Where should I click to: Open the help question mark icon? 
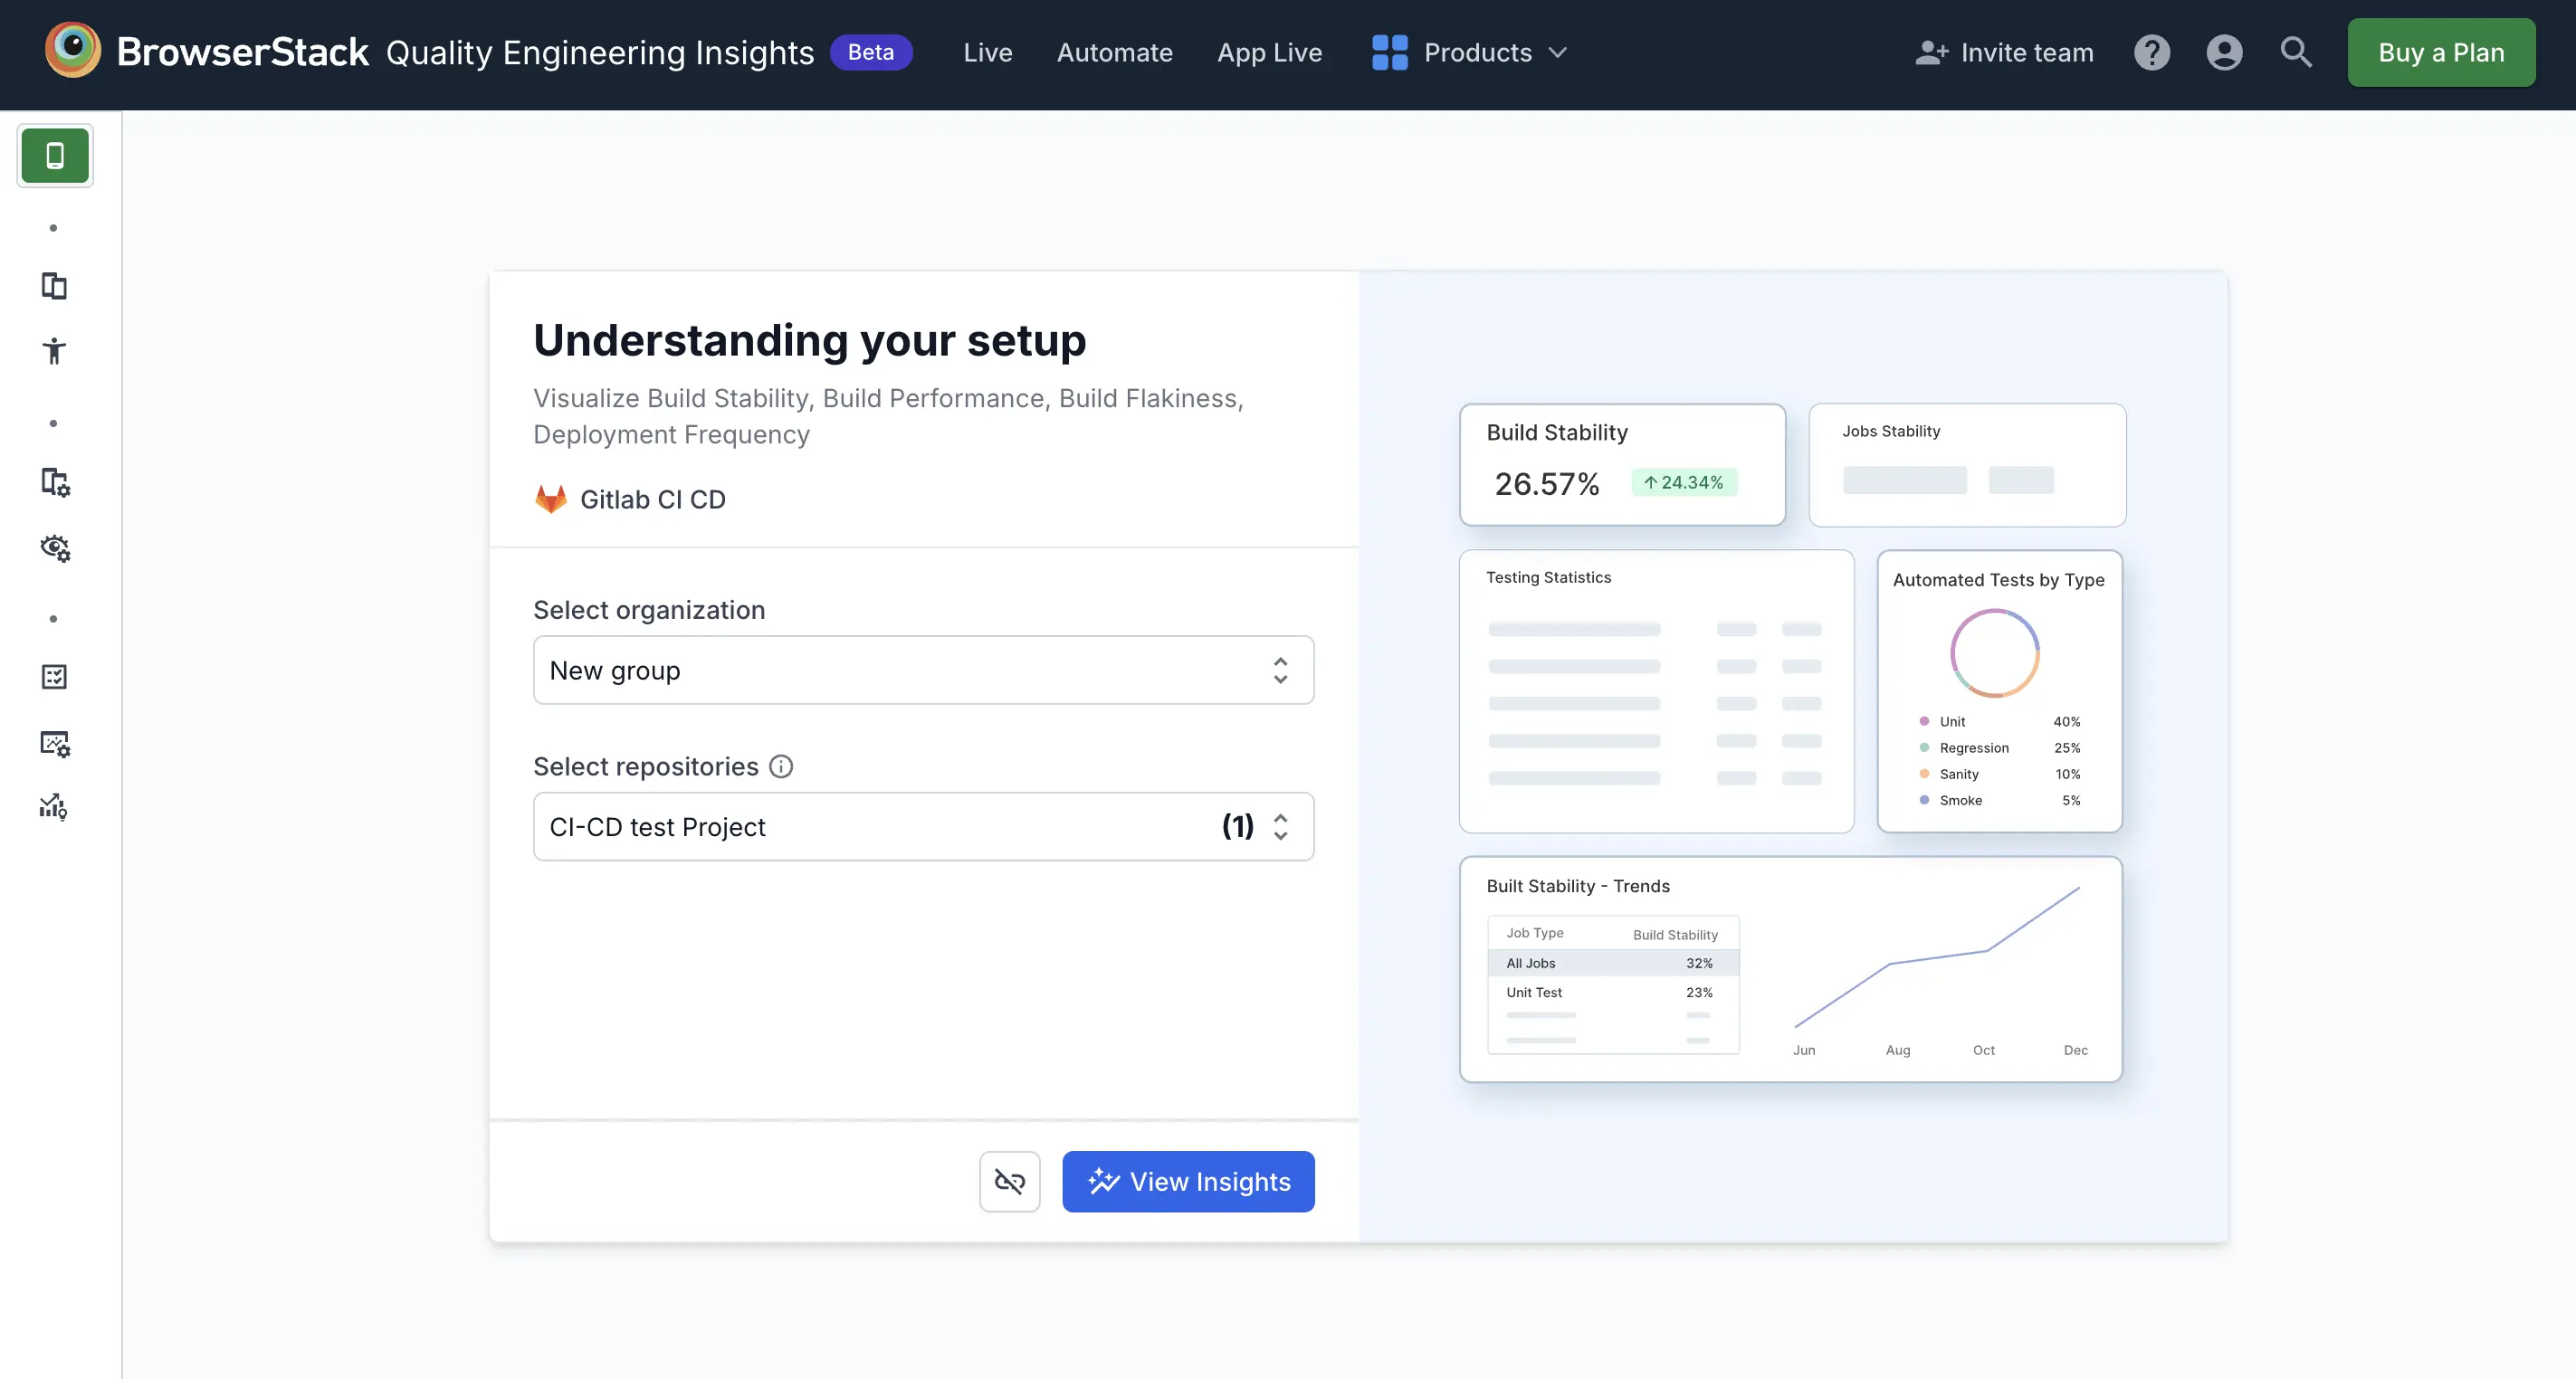tap(2152, 52)
